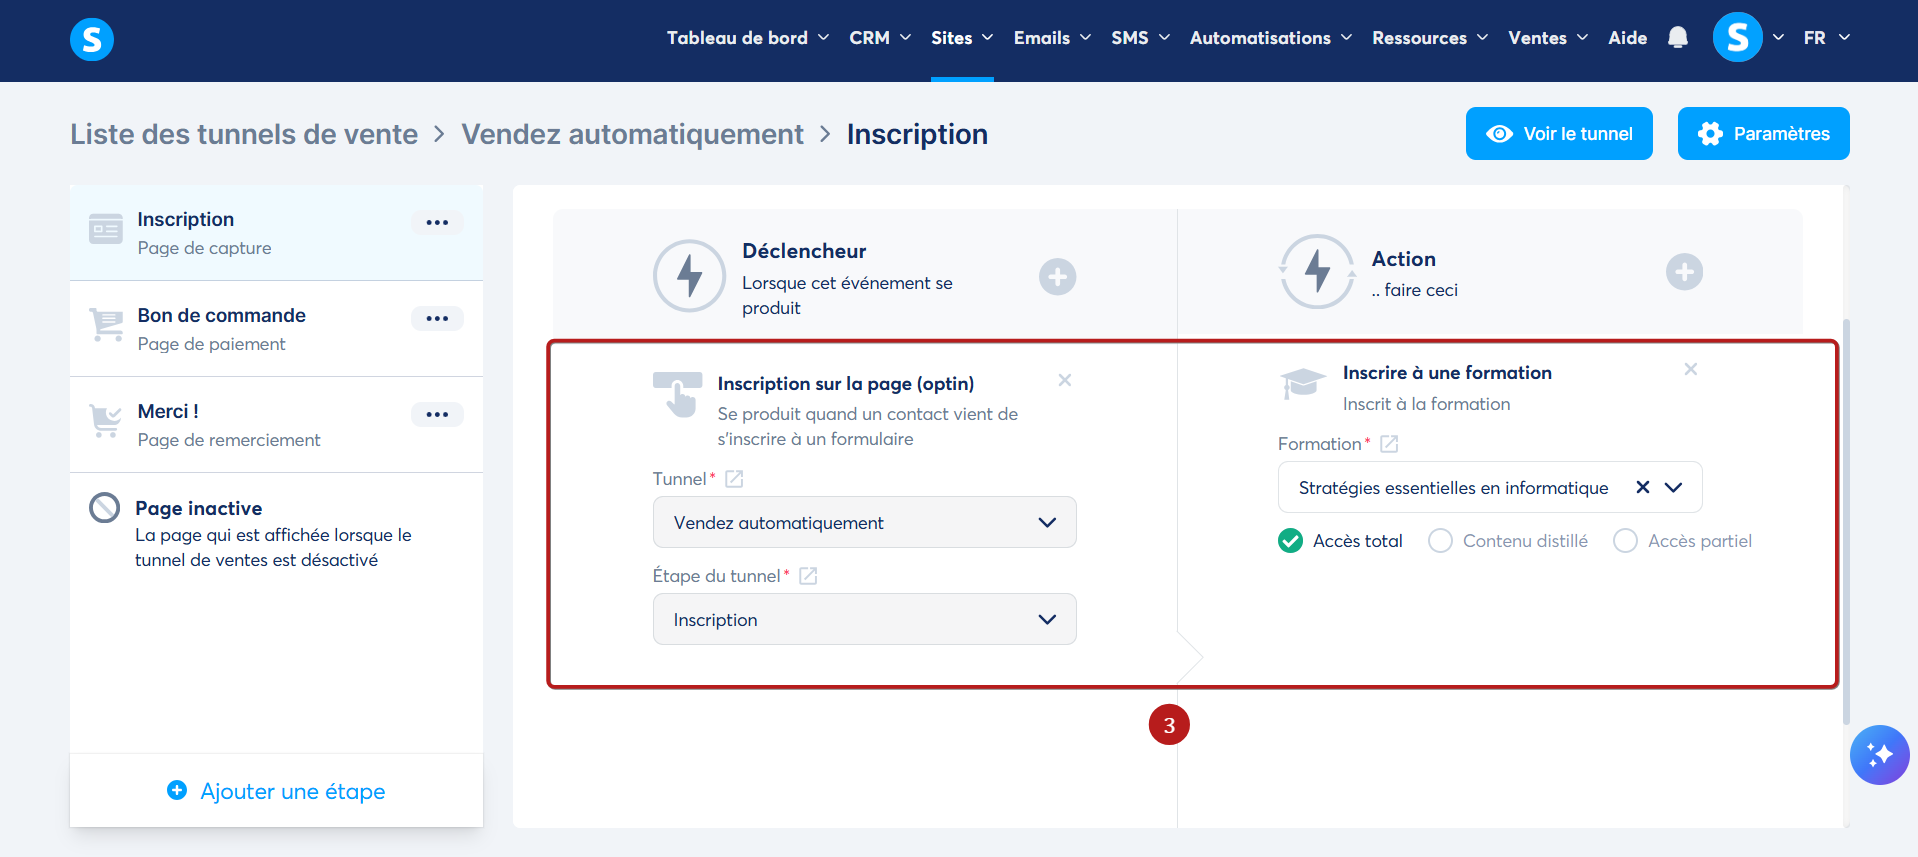The height and width of the screenshot is (857, 1918).
Task: Click the optin hand pointer icon
Action: coord(678,395)
